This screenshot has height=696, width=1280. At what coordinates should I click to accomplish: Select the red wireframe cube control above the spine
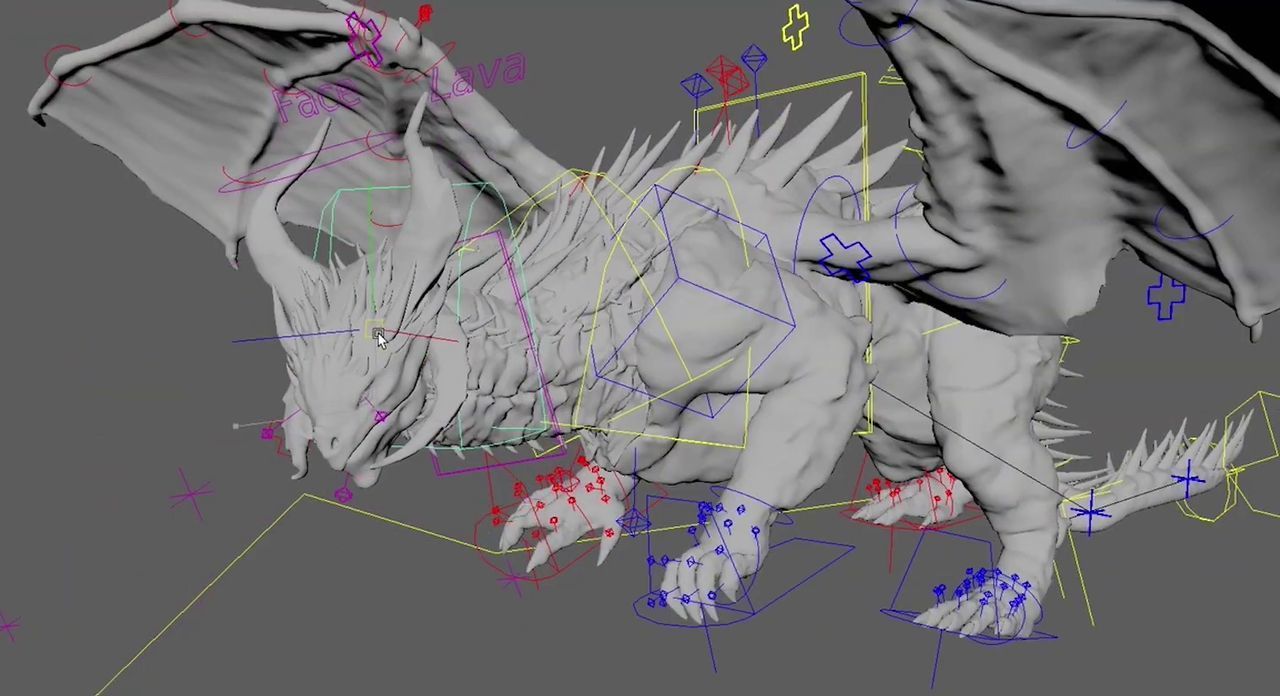(x=727, y=75)
